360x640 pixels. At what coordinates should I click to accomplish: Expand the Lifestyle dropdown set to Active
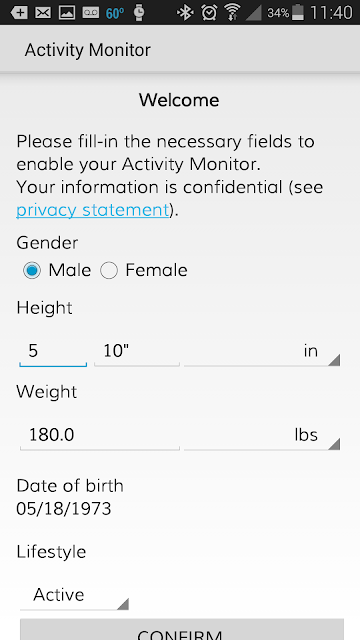(x=74, y=595)
